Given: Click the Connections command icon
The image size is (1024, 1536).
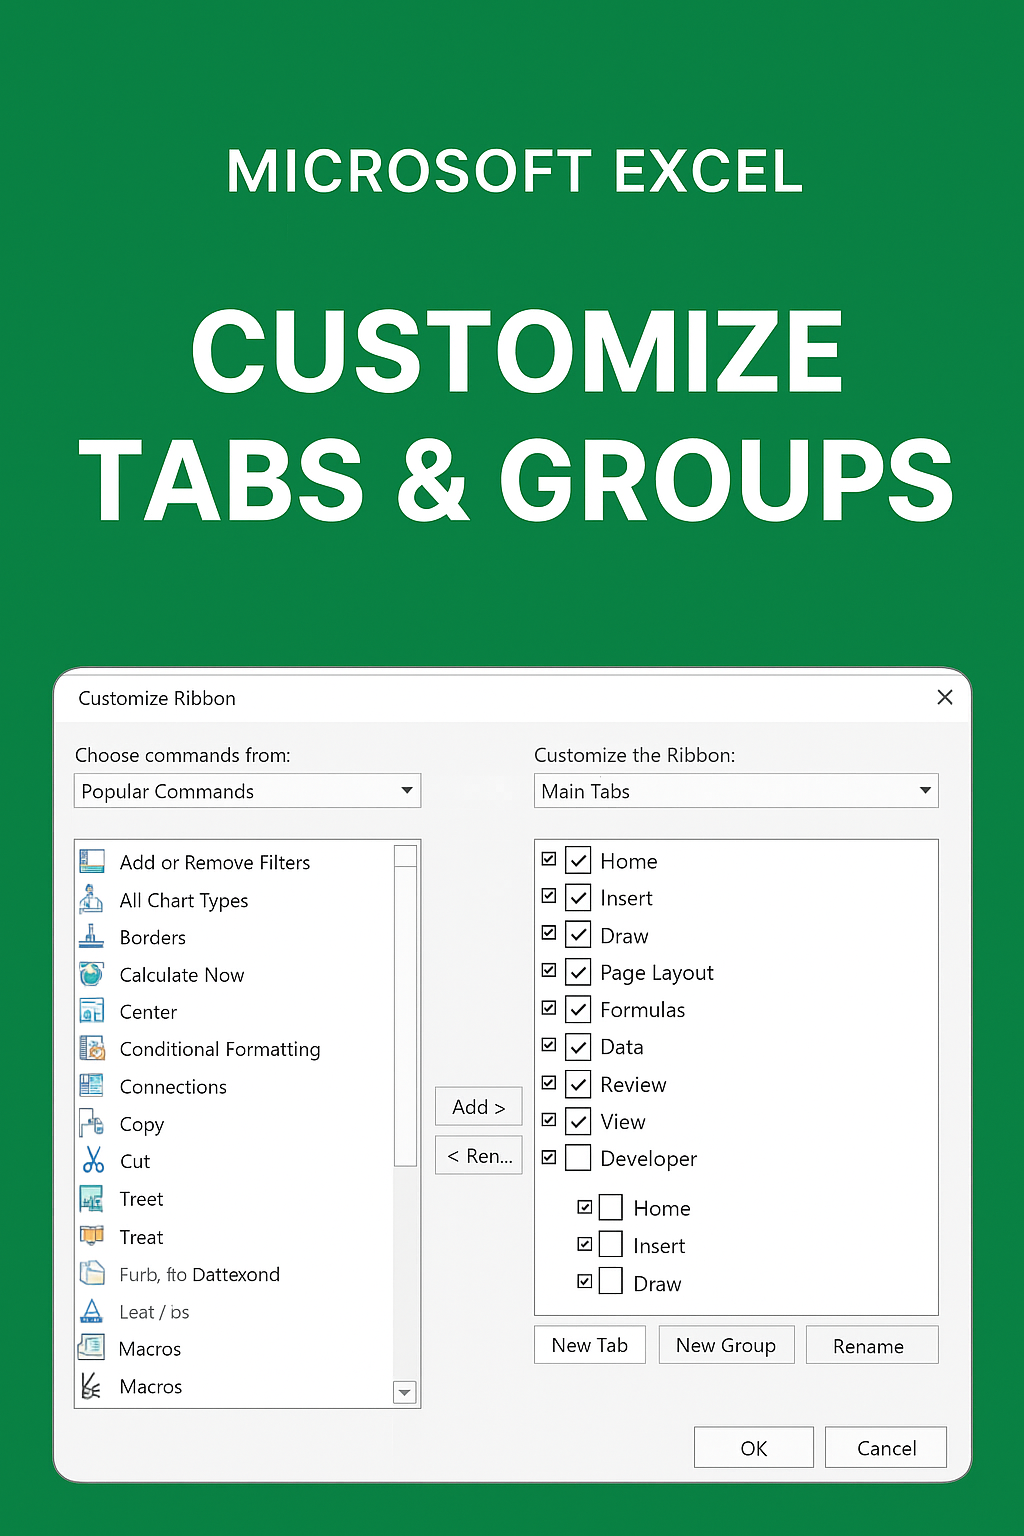Looking at the screenshot, I should coord(91,1086).
